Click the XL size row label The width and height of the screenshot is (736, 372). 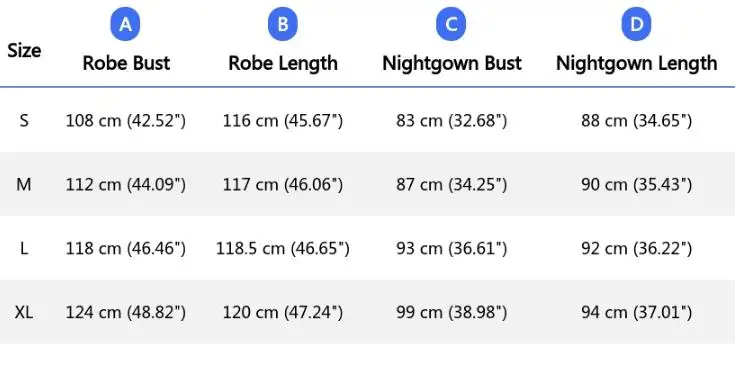(24, 312)
